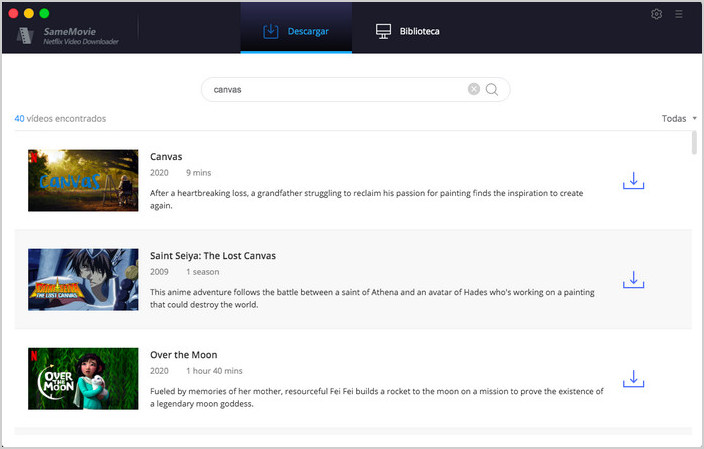This screenshot has width=704, height=449.
Task: Click the title "Over the Moon"
Action: tap(184, 355)
